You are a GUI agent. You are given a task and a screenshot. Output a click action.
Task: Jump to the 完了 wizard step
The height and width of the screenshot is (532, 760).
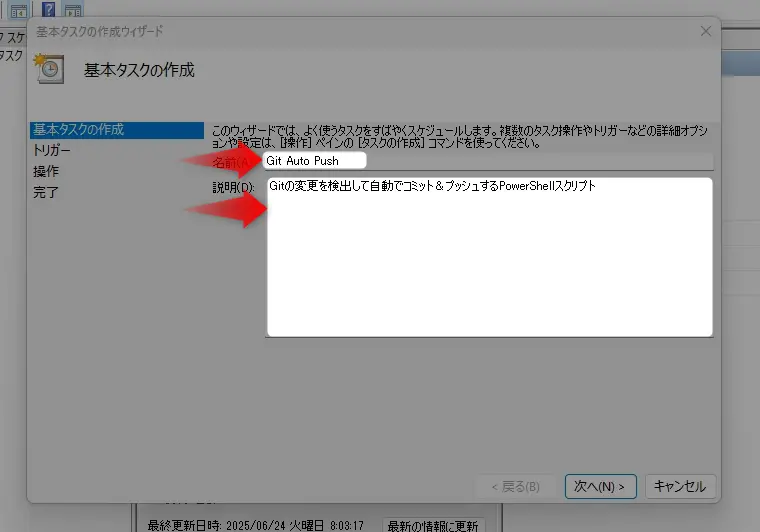46,192
